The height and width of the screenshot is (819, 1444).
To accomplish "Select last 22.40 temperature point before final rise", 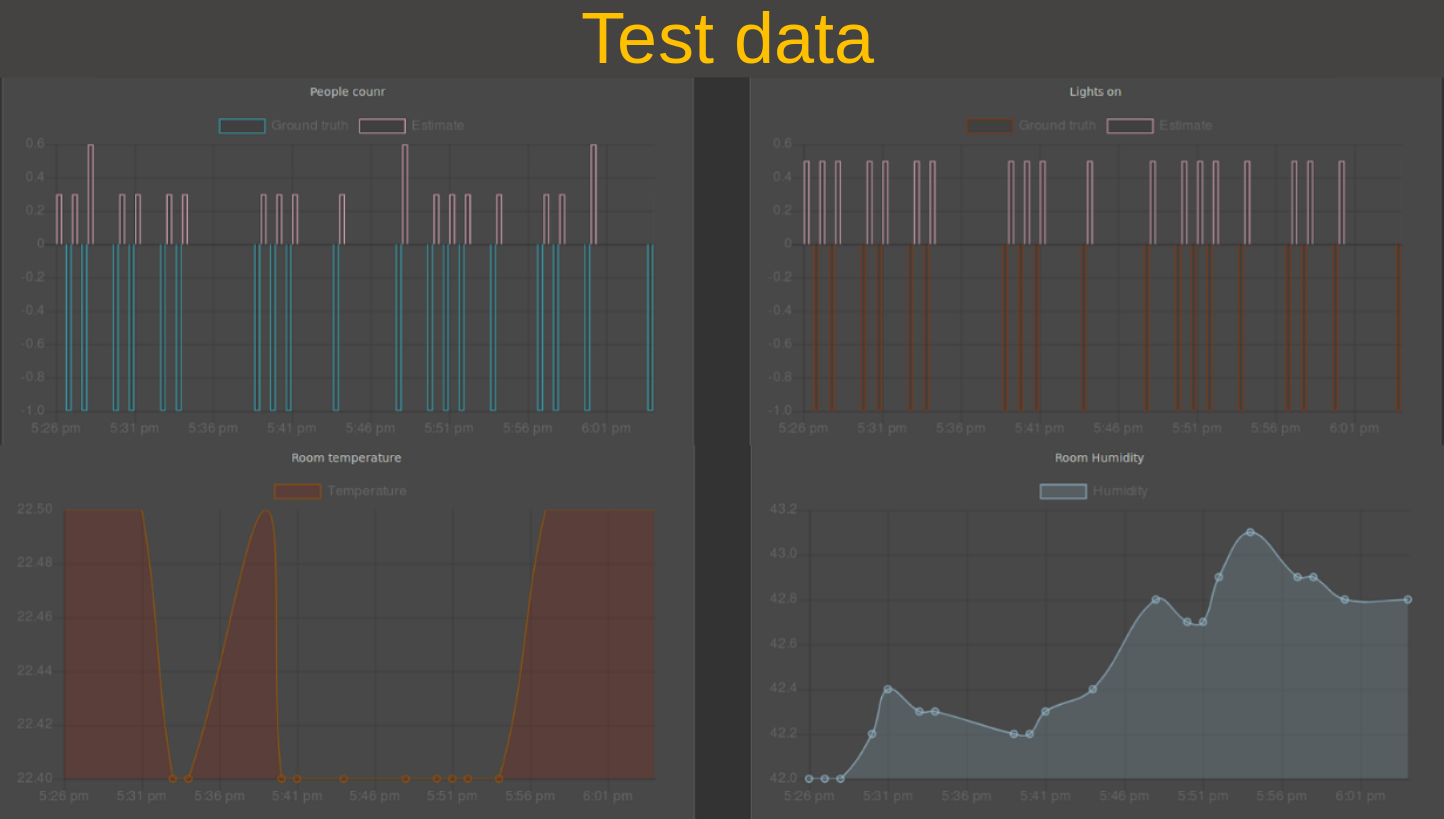I will [x=499, y=778].
